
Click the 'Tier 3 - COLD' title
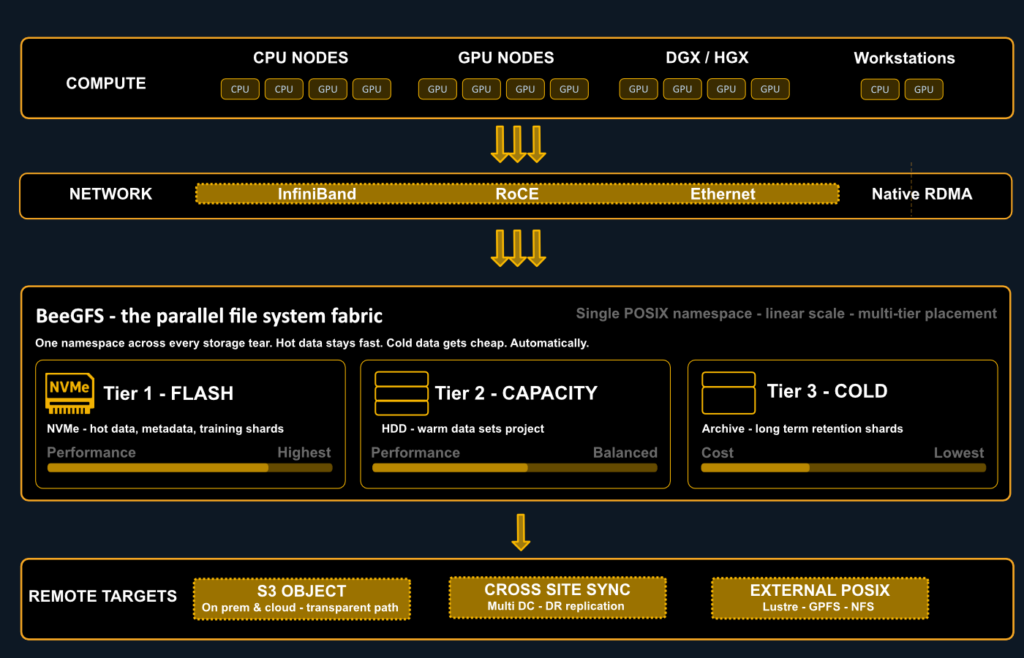coord(827,391)
